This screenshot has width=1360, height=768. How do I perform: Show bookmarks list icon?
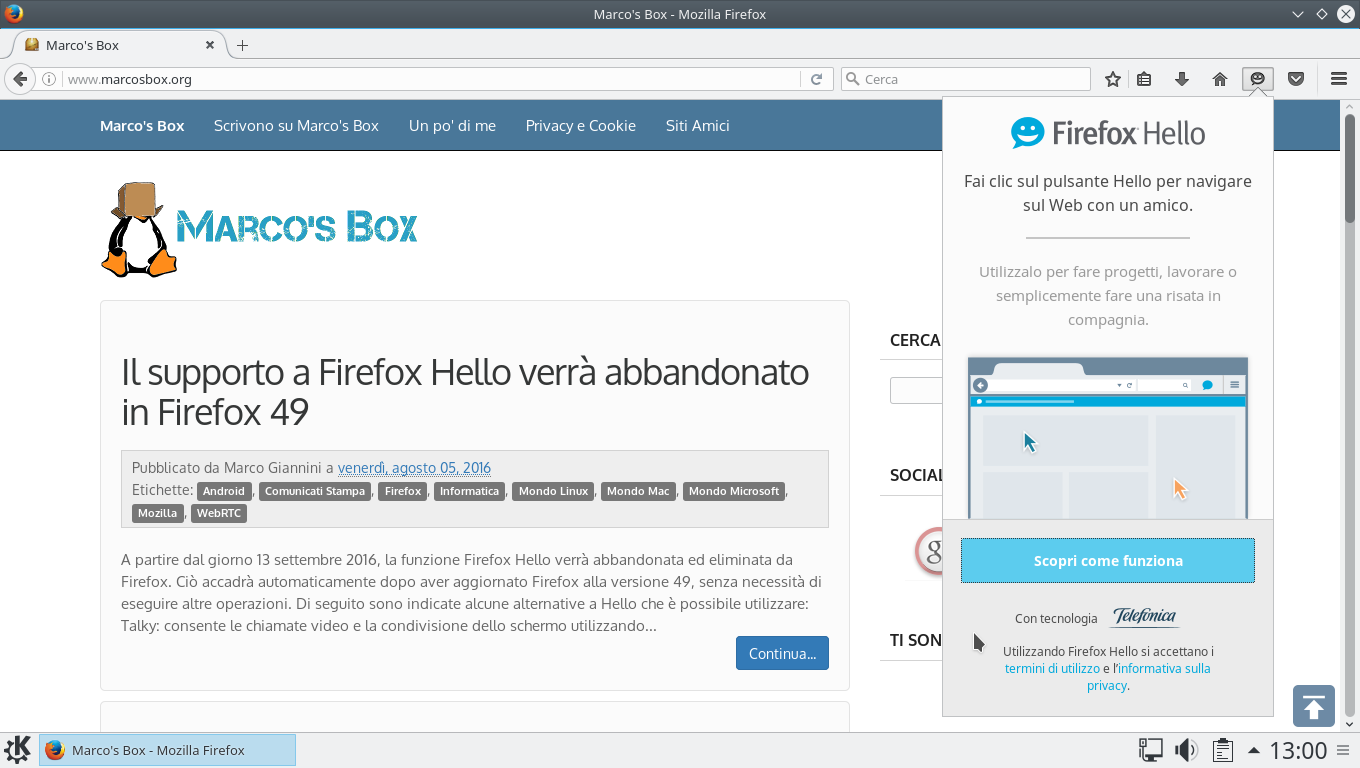(x=1145, y=79)
